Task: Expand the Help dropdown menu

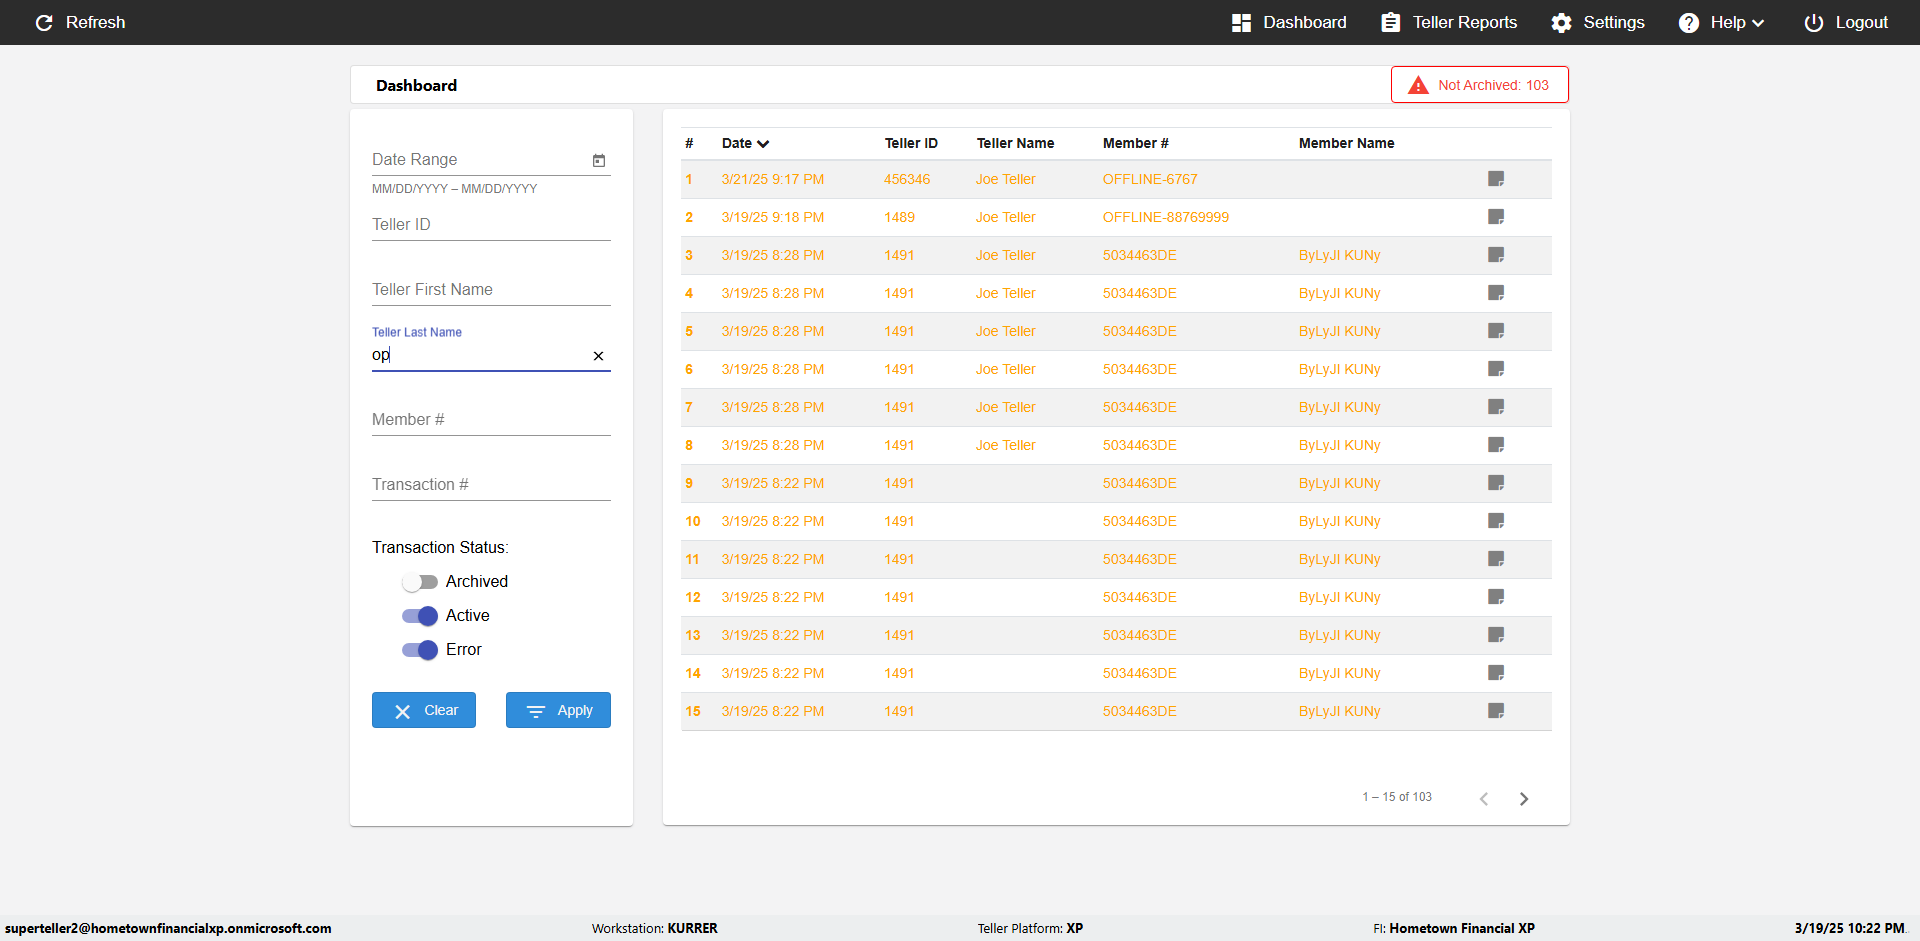Action: tap(1724, 23)
